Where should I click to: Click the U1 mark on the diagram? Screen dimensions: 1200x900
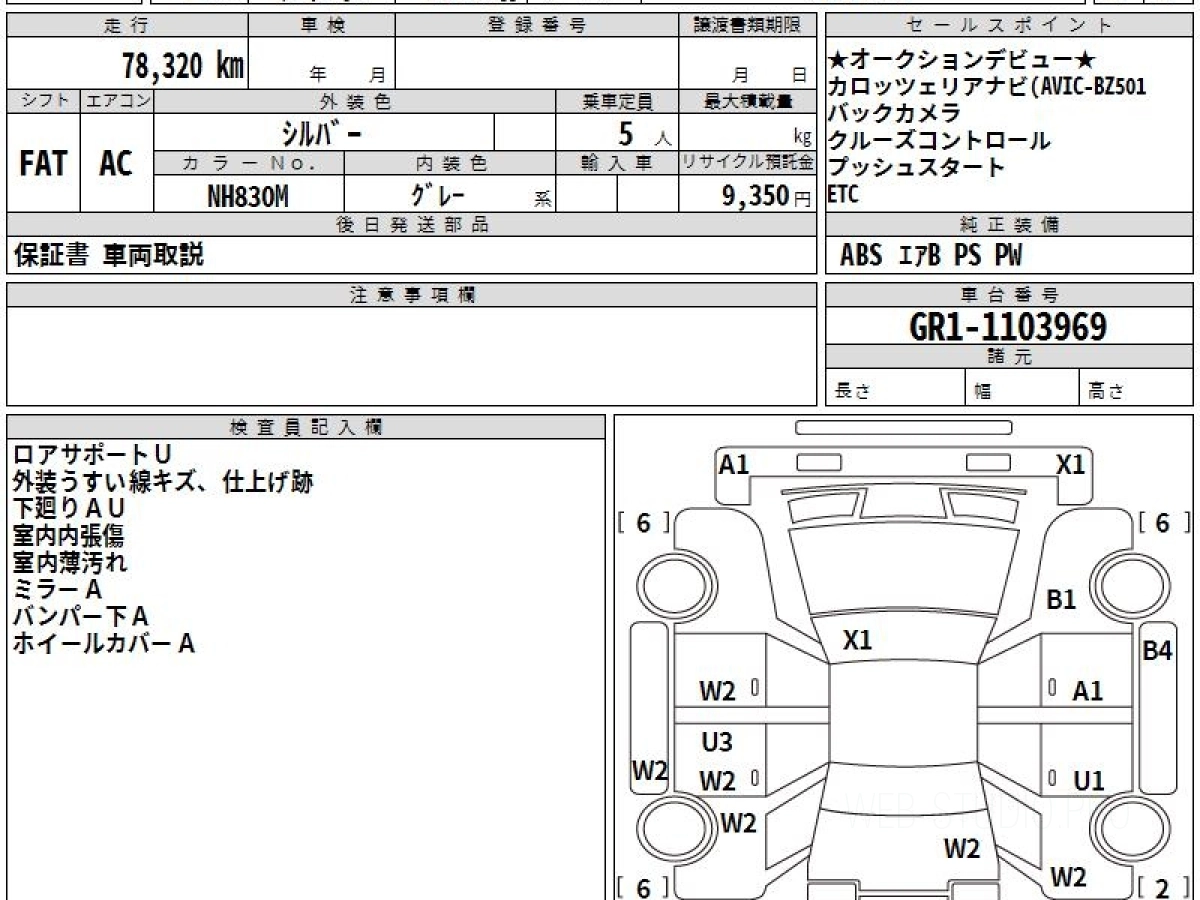click(1088, 780)
